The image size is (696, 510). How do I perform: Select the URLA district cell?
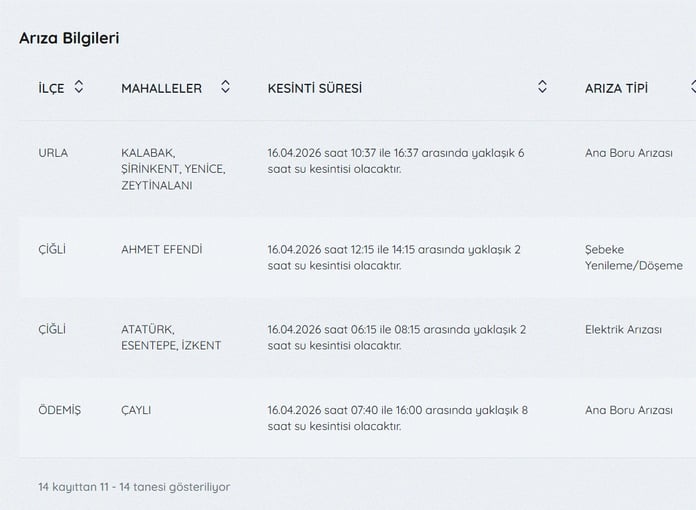(53, 153)
